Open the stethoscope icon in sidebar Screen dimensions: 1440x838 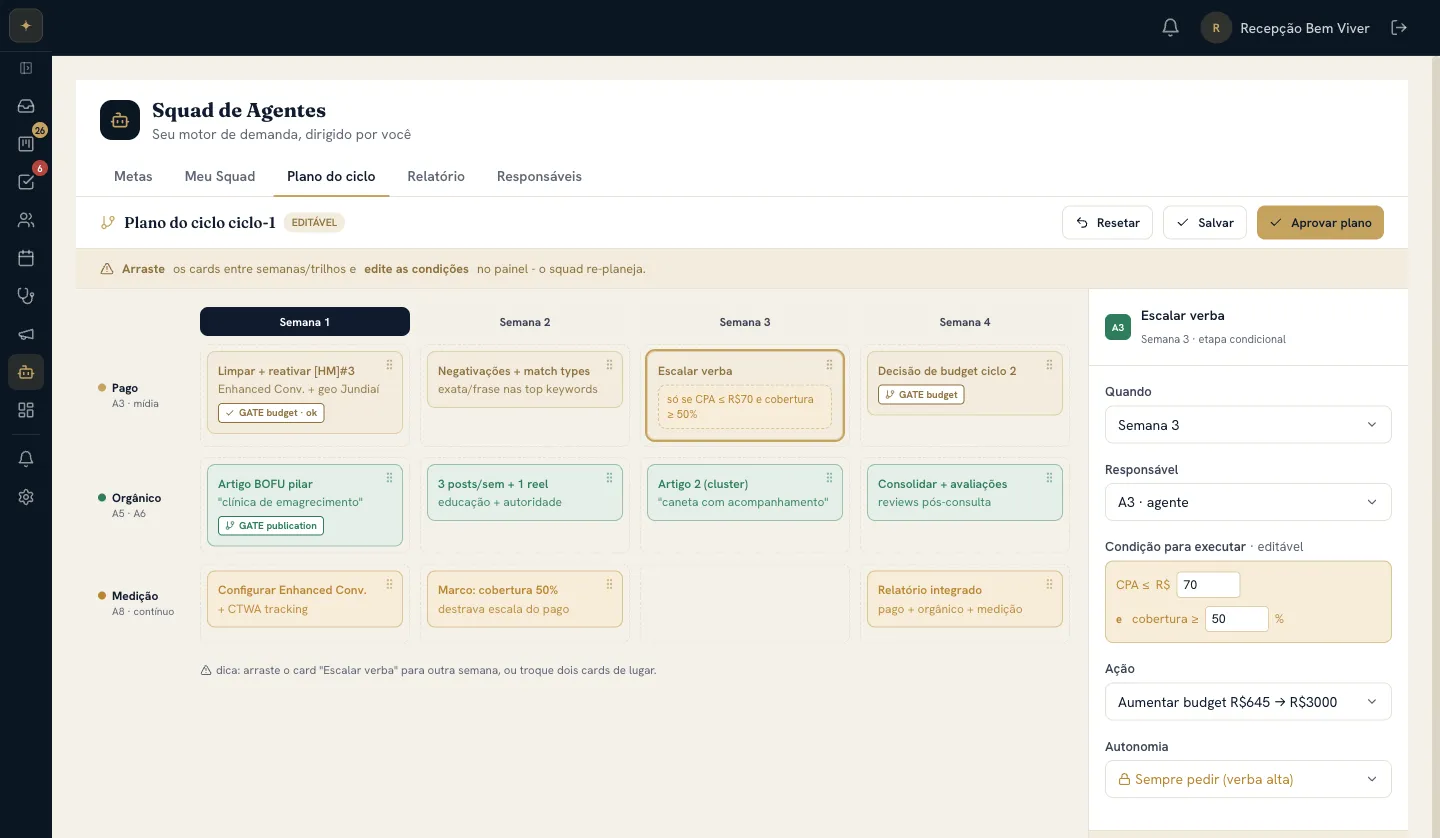point(26,296)
